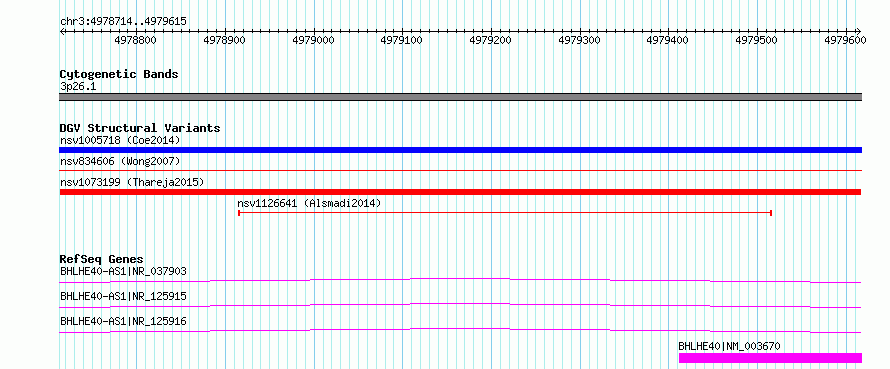The width and height of the screenshot is (890, 369).
Task: Click the BHLHE40-AS1|NR_125916 transcript label
Action: tap(123, 321)
